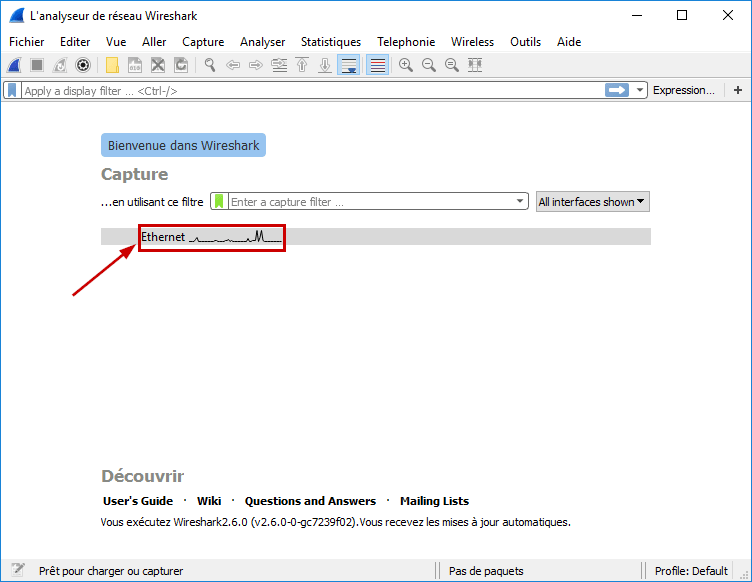Open the Expression... filter builder
This screenshot has width=752, height=582.
click(x=683, y=90)
